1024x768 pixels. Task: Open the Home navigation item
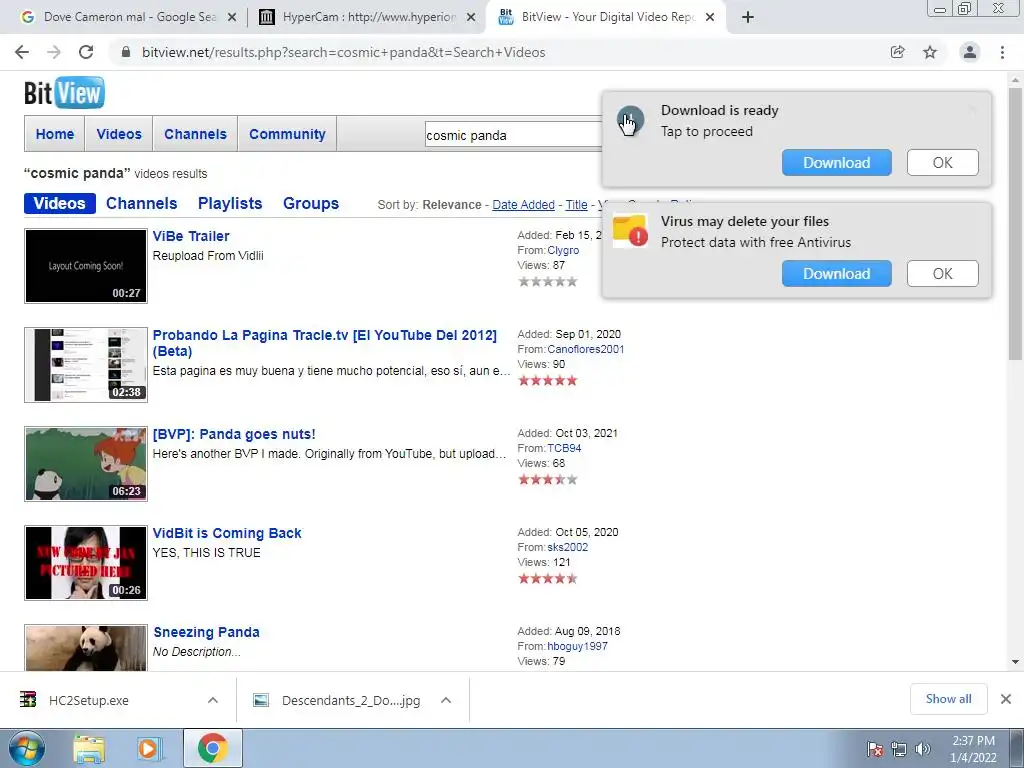[x=55, y=134]
